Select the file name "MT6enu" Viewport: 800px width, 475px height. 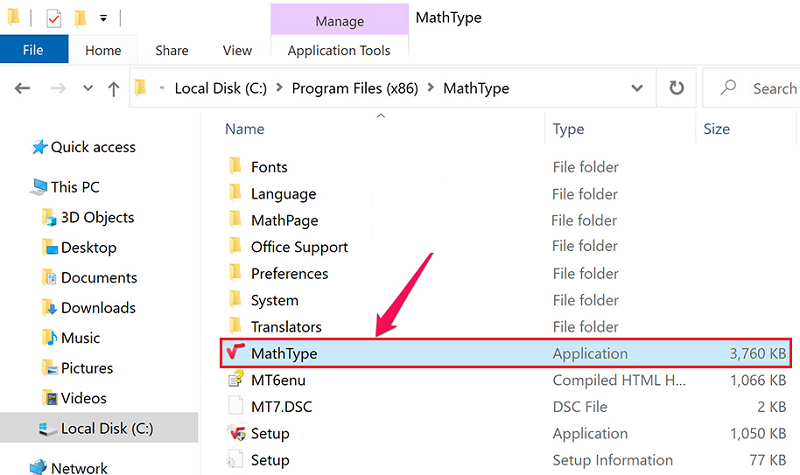click(278, 380)
